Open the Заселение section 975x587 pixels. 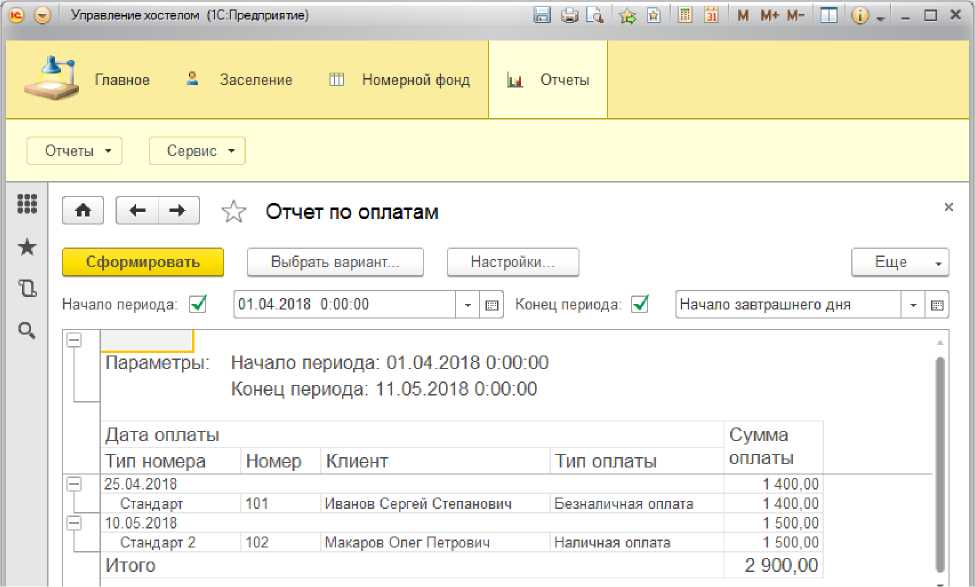point(256,80)
